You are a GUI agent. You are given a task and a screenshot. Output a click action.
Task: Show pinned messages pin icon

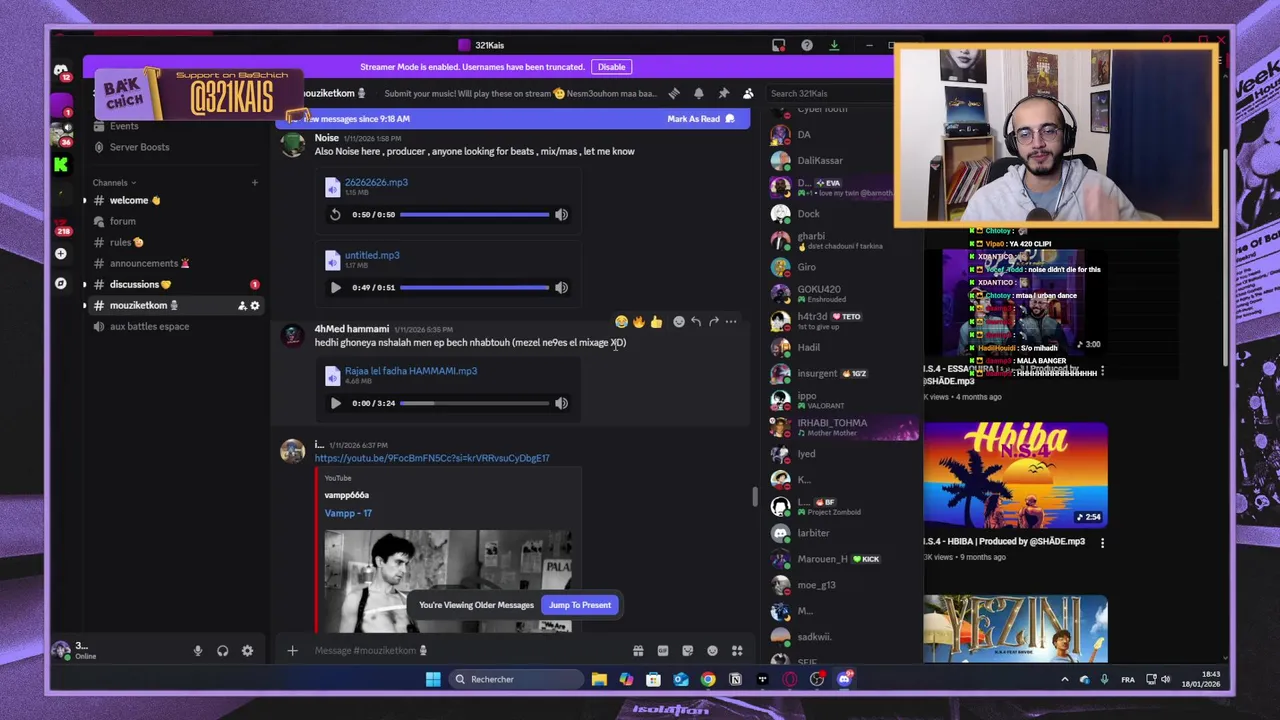click(x=723, y=93)
